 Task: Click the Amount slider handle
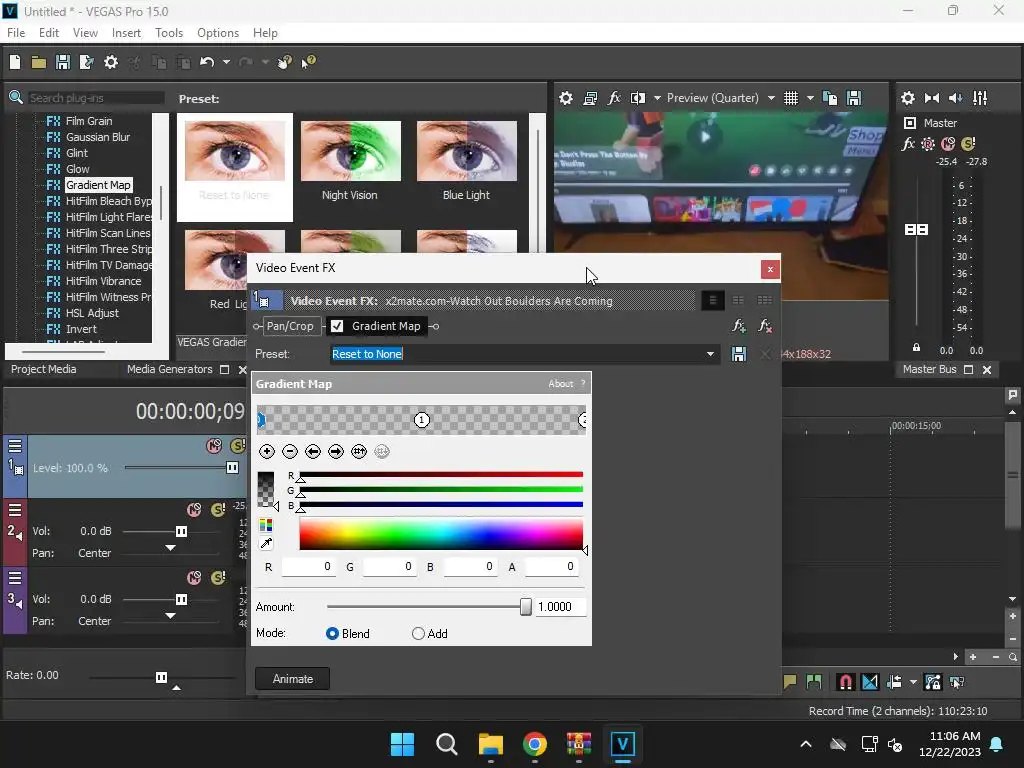coord(525,607)
